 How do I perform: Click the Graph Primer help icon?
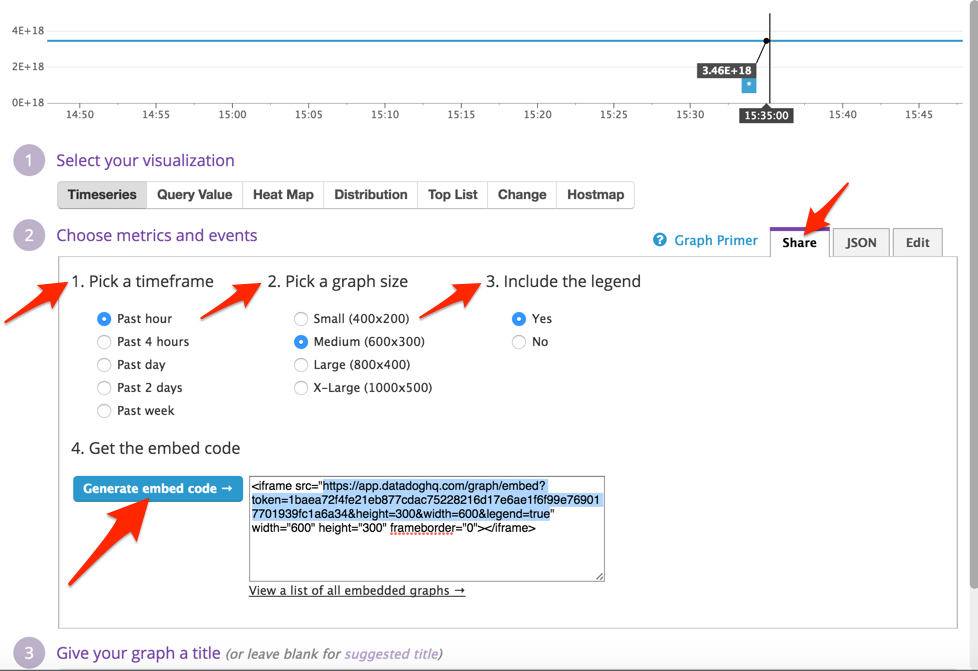(x=660, y=240)
